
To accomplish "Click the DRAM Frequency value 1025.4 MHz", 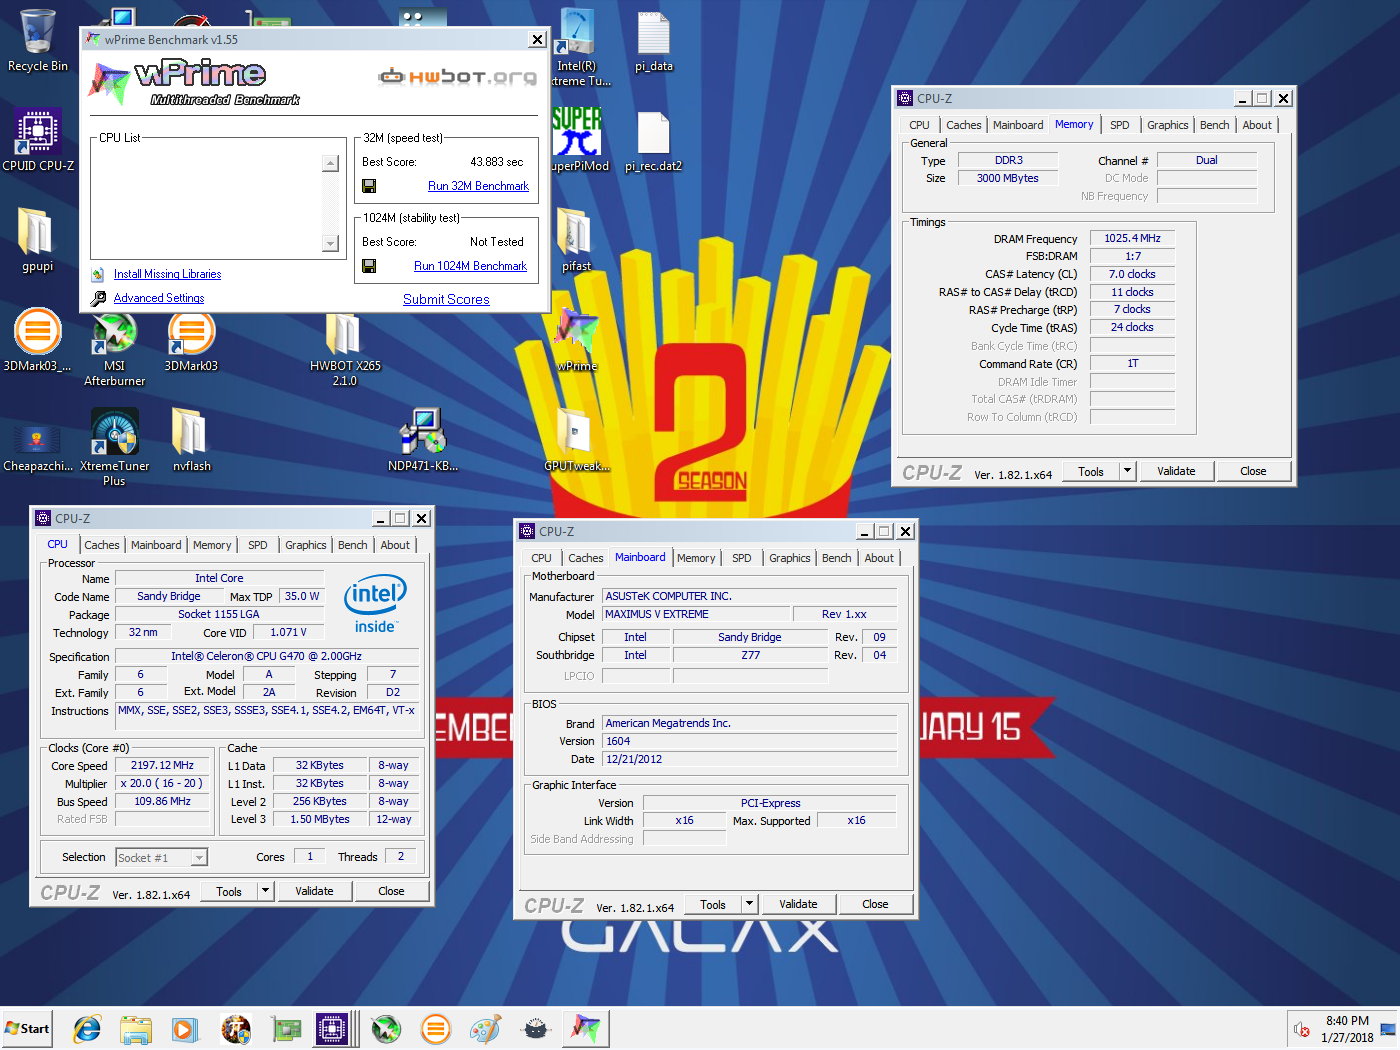I will (x=1132, y=238).
